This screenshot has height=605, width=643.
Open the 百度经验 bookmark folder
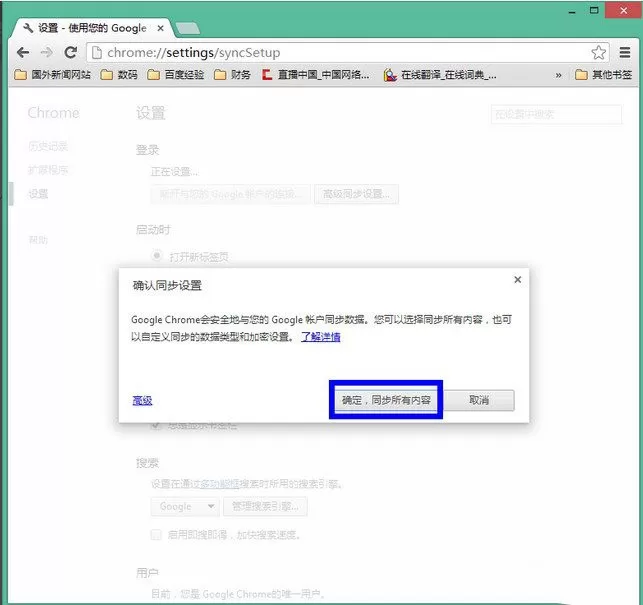[176, 75]
